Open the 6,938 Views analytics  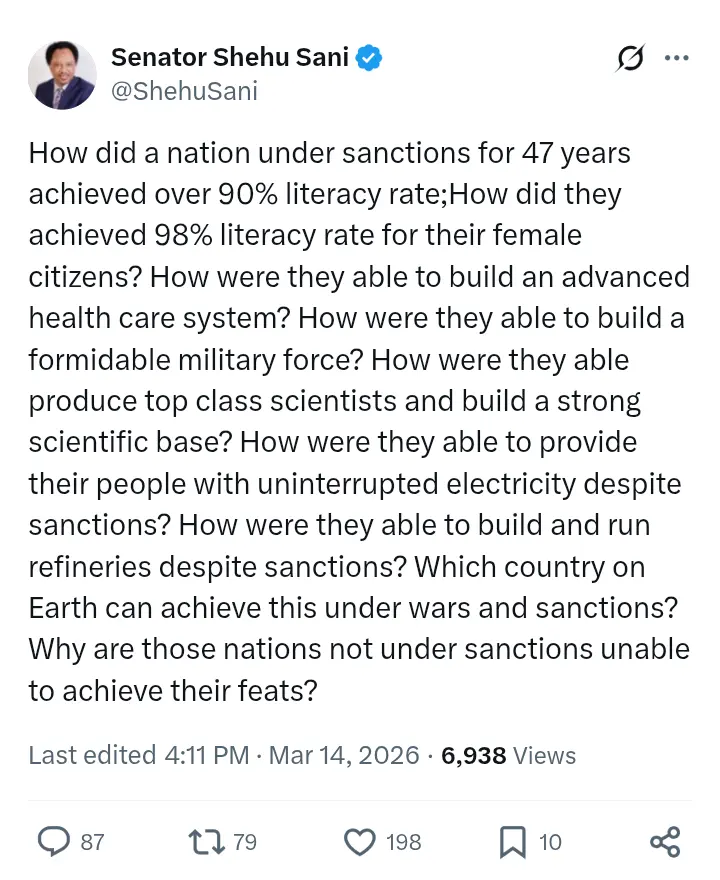coord(508,755)
